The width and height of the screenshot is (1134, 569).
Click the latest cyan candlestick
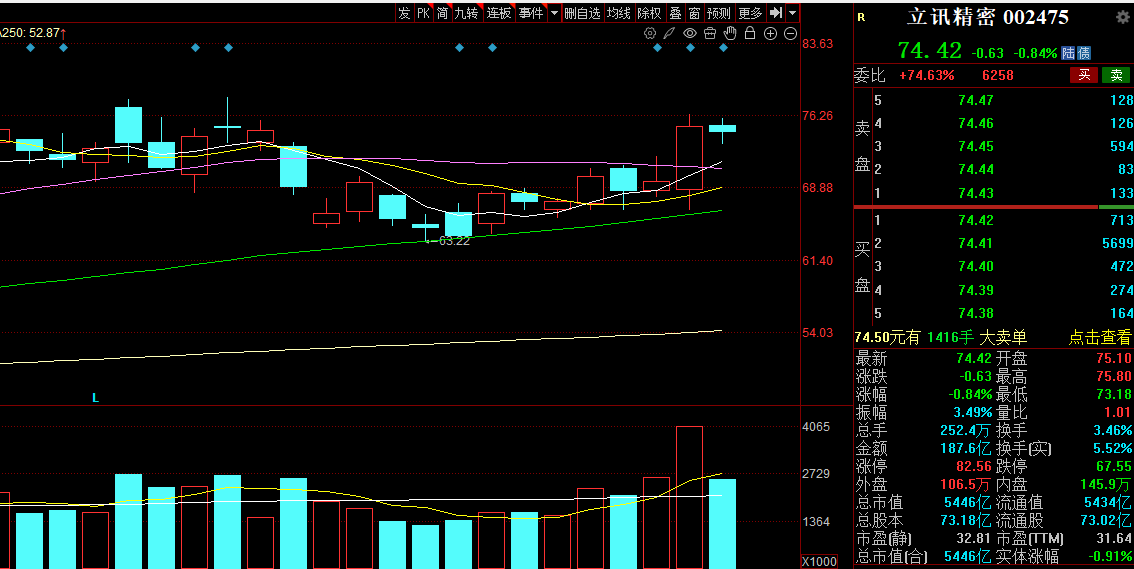click(722, 128)
